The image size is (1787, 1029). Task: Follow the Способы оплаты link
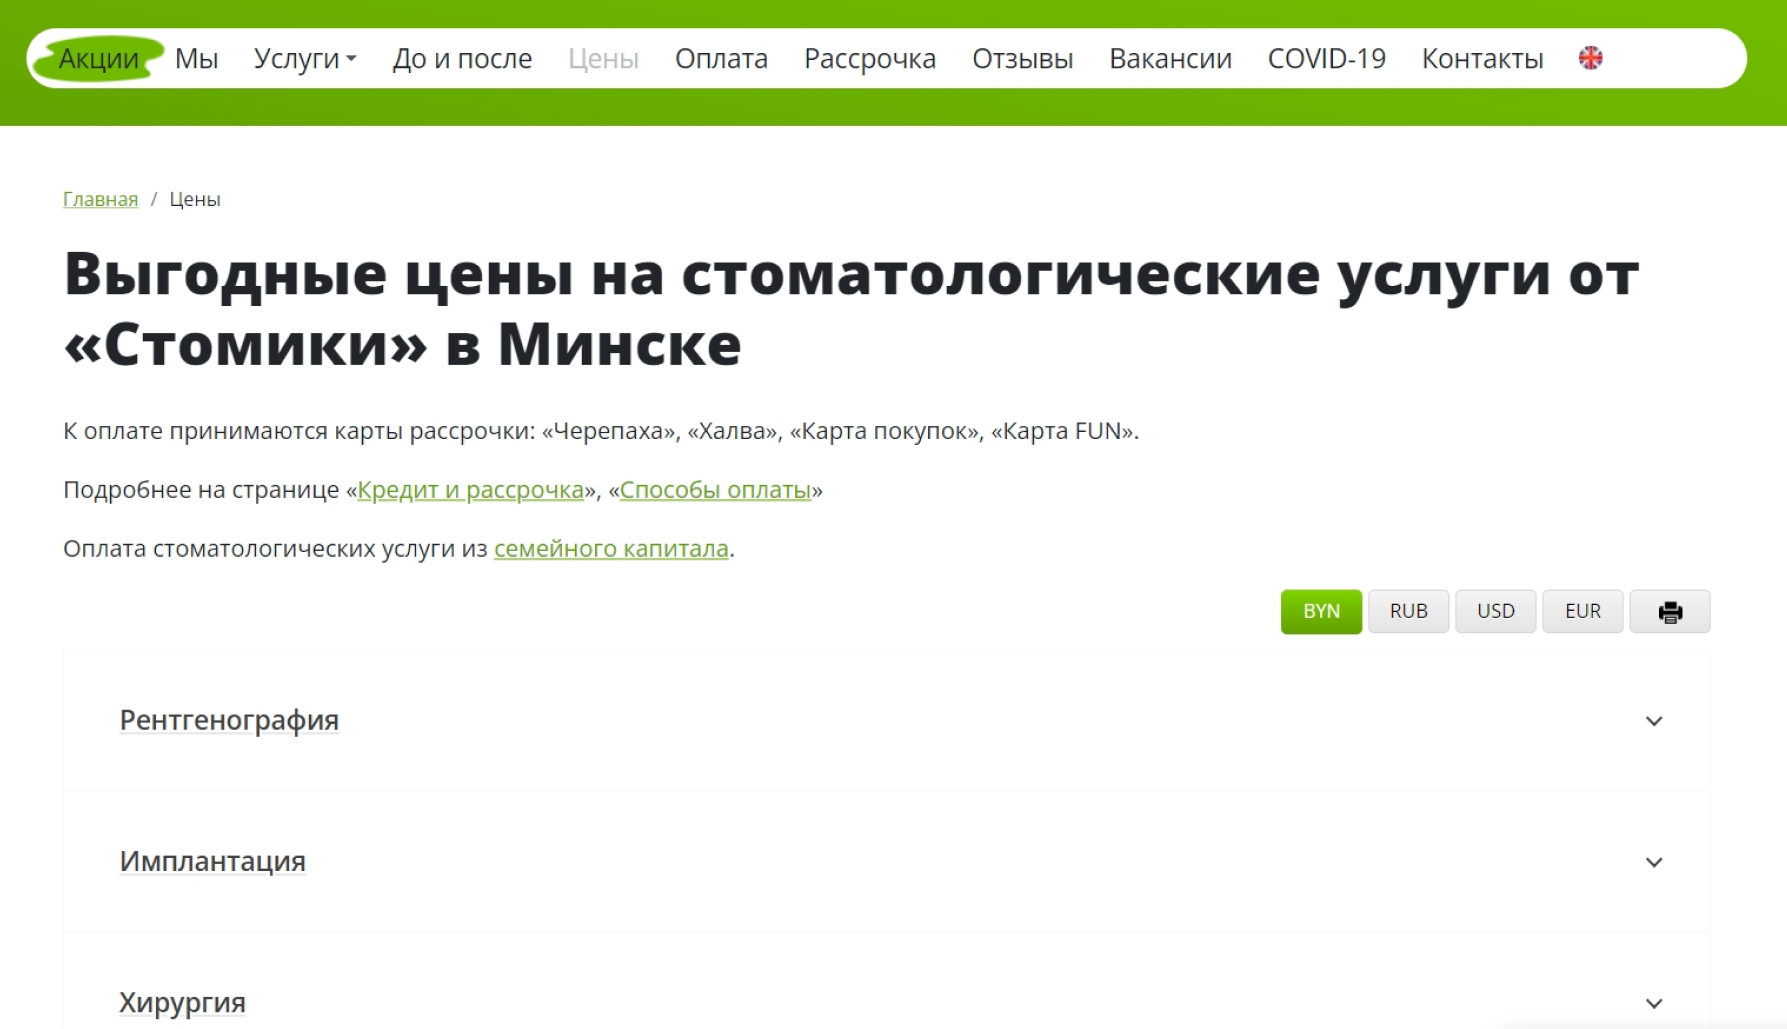tap(715, 490)
